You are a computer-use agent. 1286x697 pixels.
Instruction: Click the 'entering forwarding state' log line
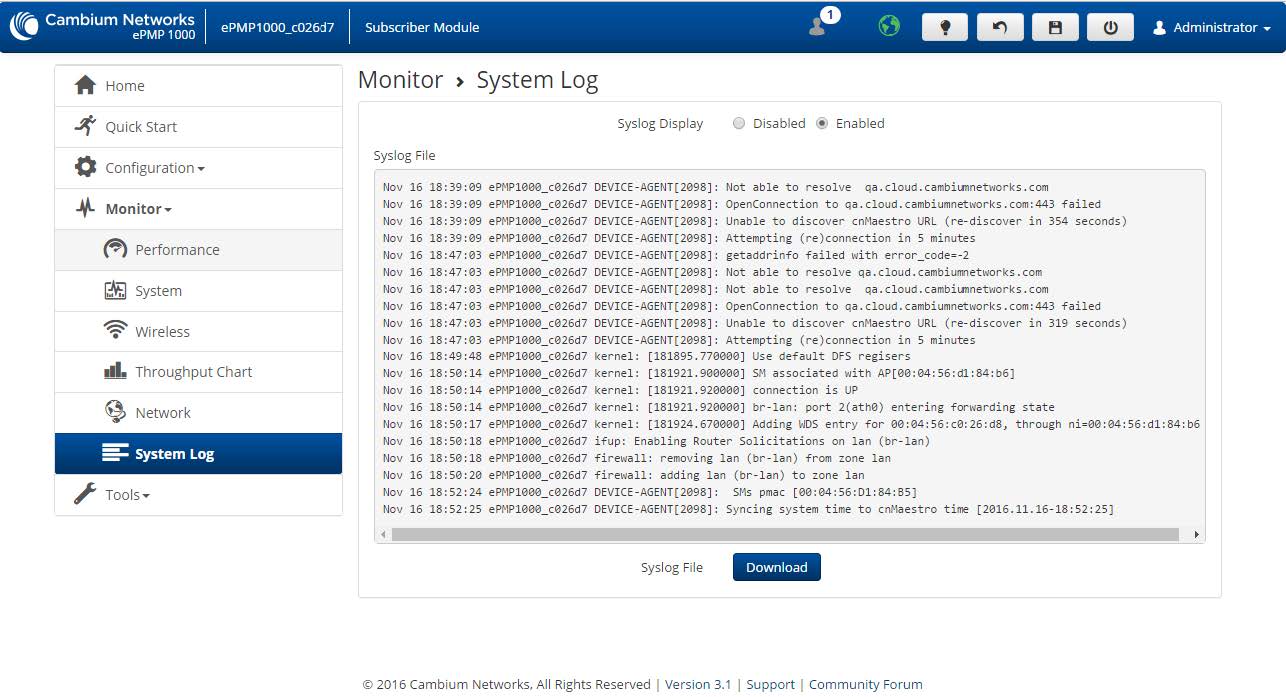tap(719, 407)
